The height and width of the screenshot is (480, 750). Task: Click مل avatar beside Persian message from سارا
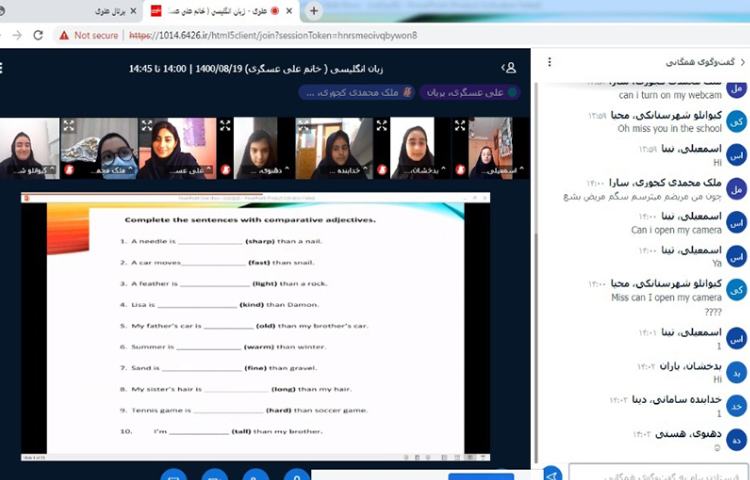pos(737,189)
